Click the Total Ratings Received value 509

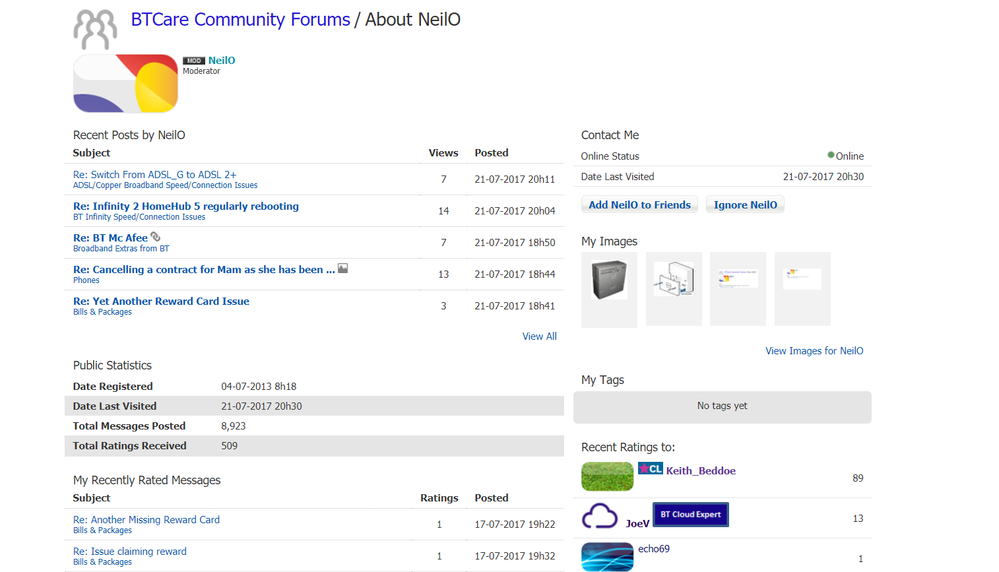[229, 446]
